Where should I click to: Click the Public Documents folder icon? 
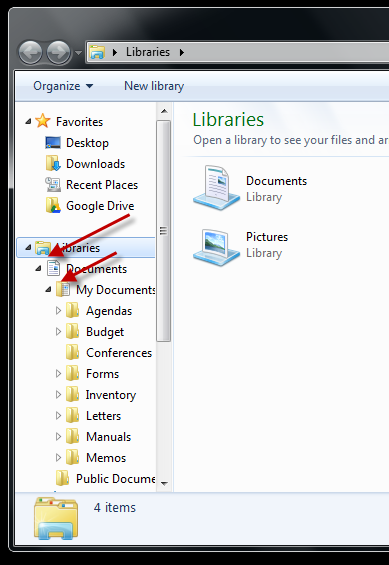coord(63,478)
